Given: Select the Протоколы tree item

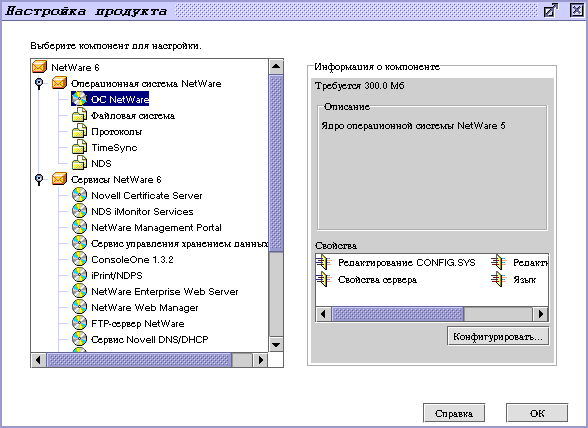Looking at the screenshot, I should click(117, 132).
